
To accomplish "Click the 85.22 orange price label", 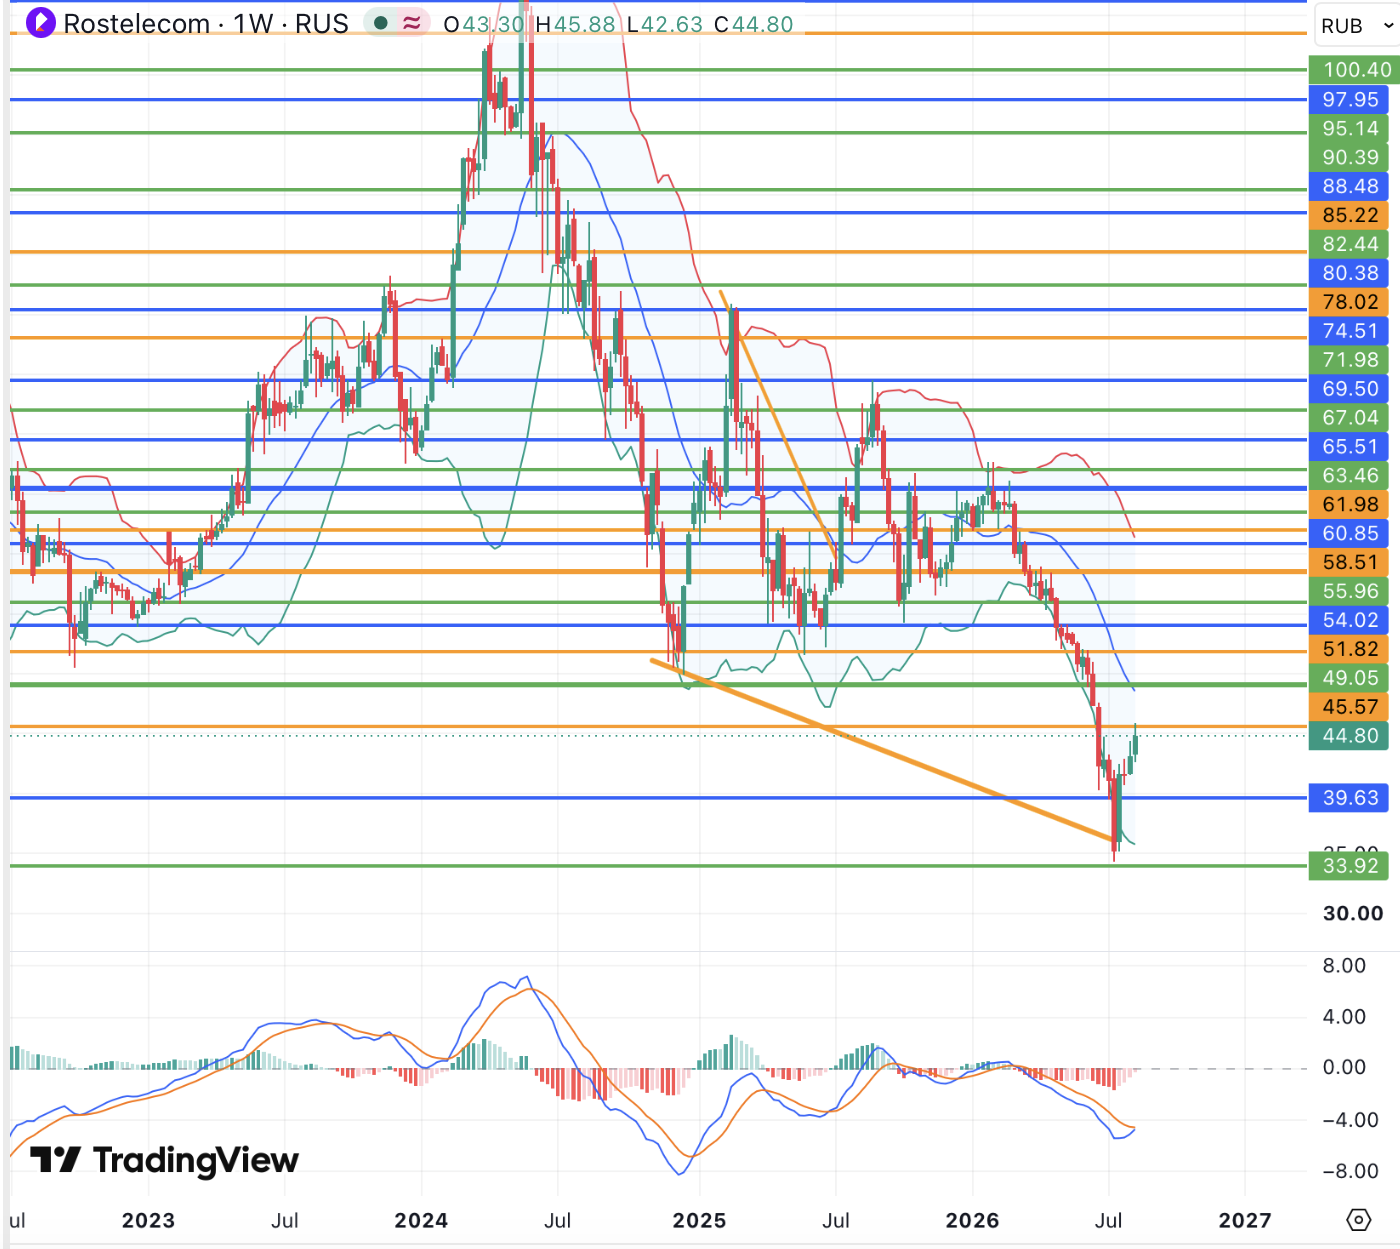I will click(x=1349, y=215).
